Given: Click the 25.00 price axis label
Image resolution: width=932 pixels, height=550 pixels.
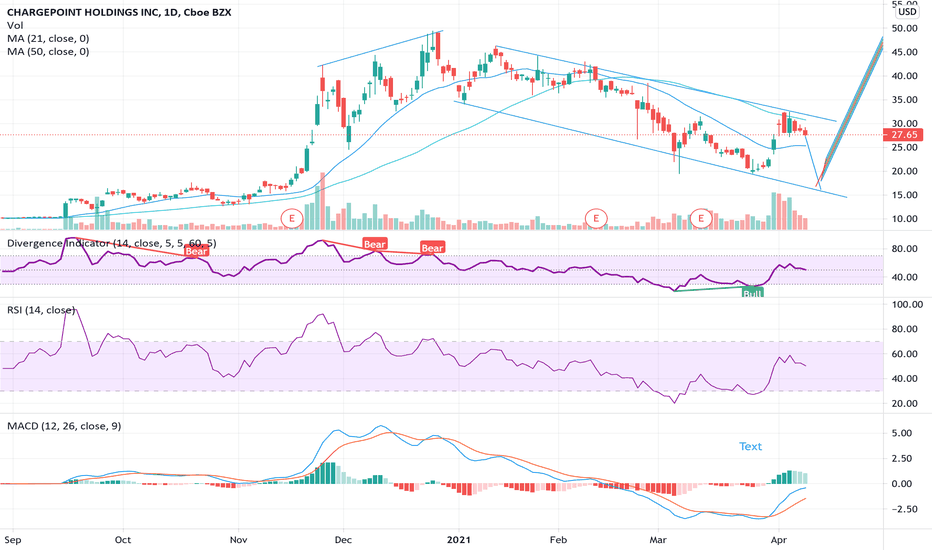Looking at the screenshot, I should (905, 147).
